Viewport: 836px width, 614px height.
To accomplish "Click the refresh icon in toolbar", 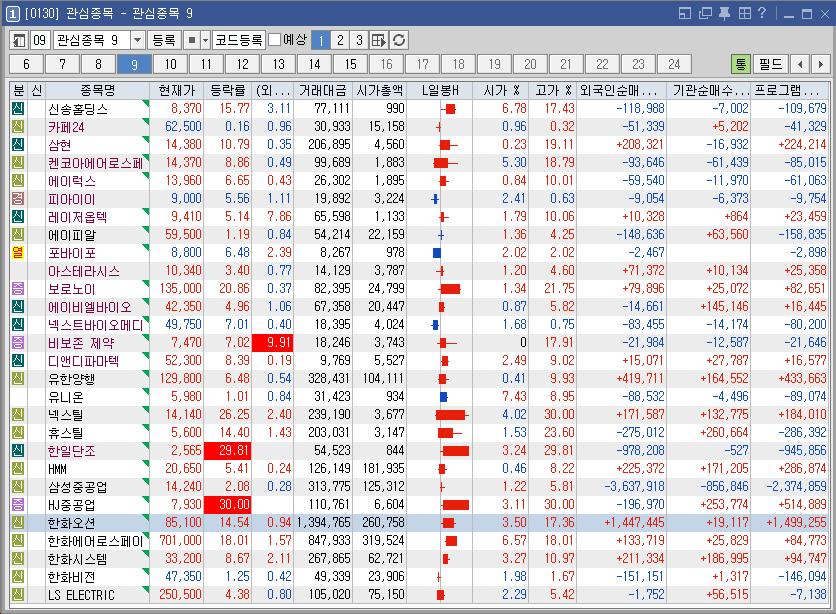I will [399, 40].
